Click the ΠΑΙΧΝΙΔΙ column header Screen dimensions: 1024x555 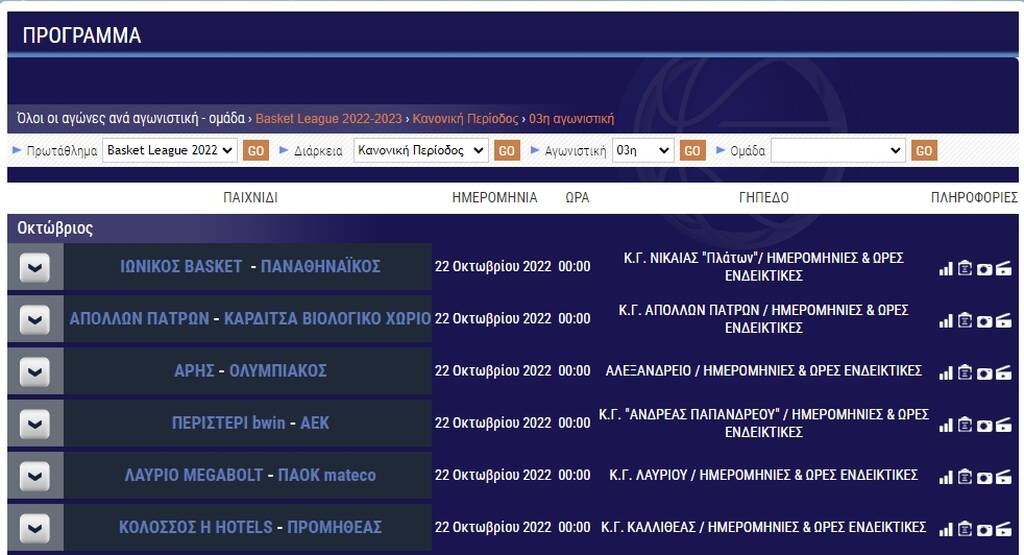point(251,197)
